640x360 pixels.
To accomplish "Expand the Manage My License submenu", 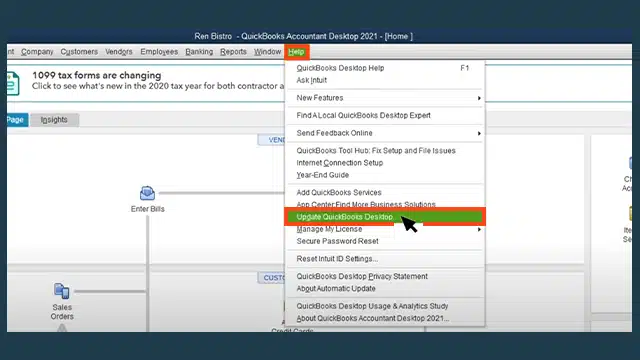I will (x=384, y=229).
